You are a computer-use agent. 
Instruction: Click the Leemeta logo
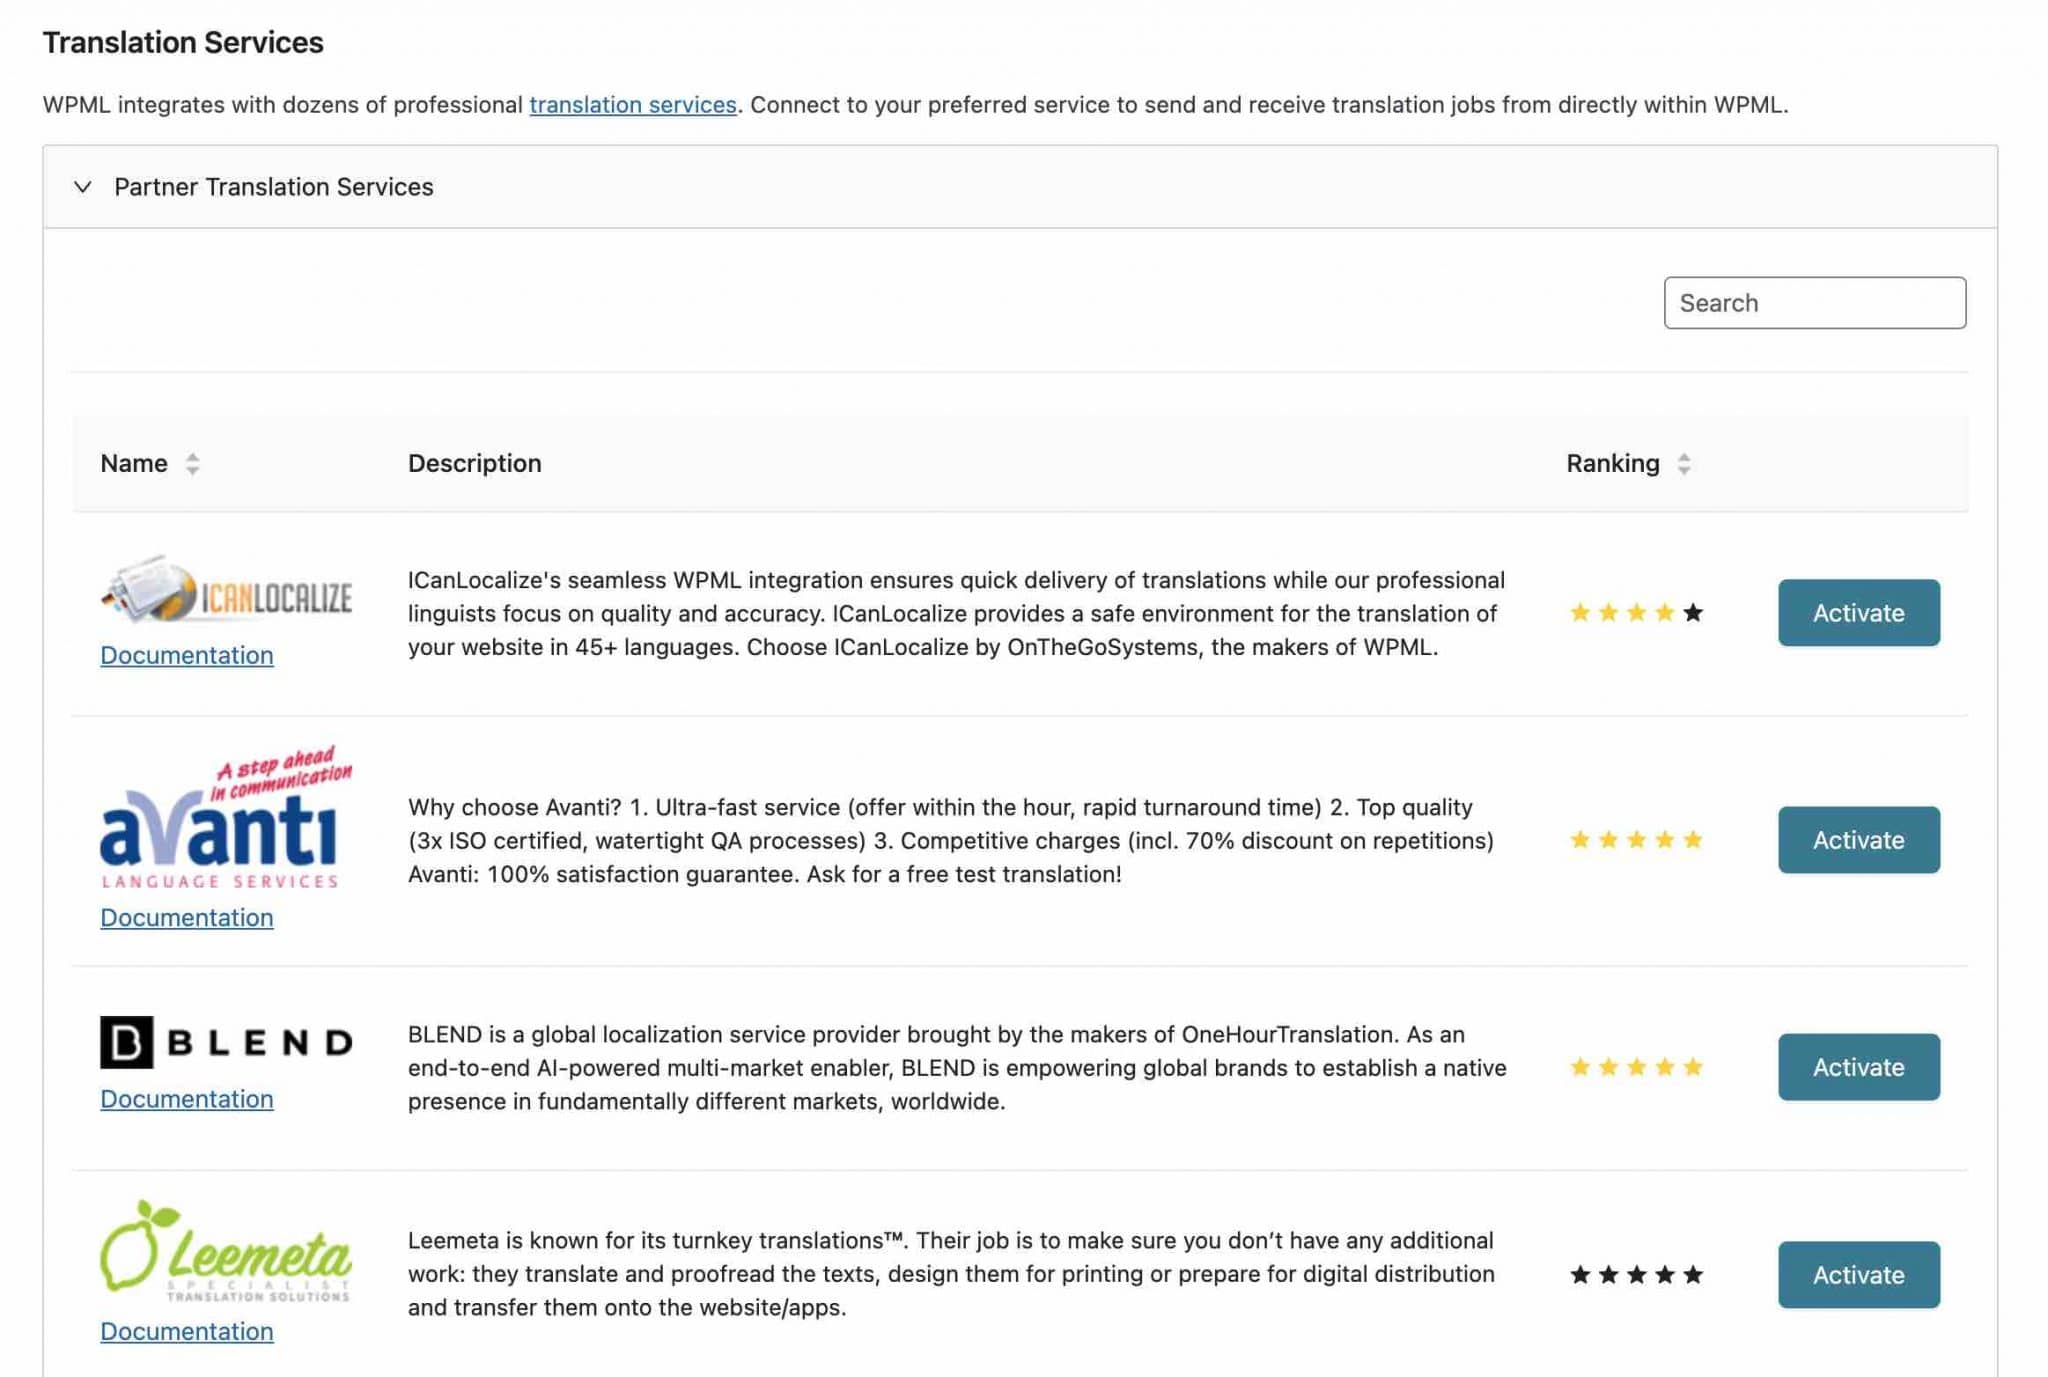coord(227,1251)
